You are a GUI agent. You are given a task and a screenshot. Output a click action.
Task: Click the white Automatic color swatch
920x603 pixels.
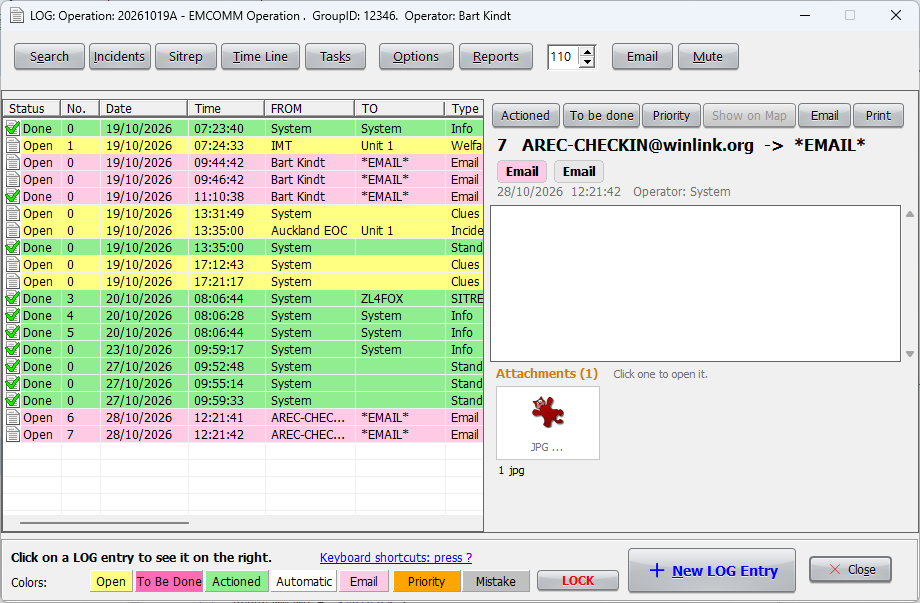click(x=304, y=581)
